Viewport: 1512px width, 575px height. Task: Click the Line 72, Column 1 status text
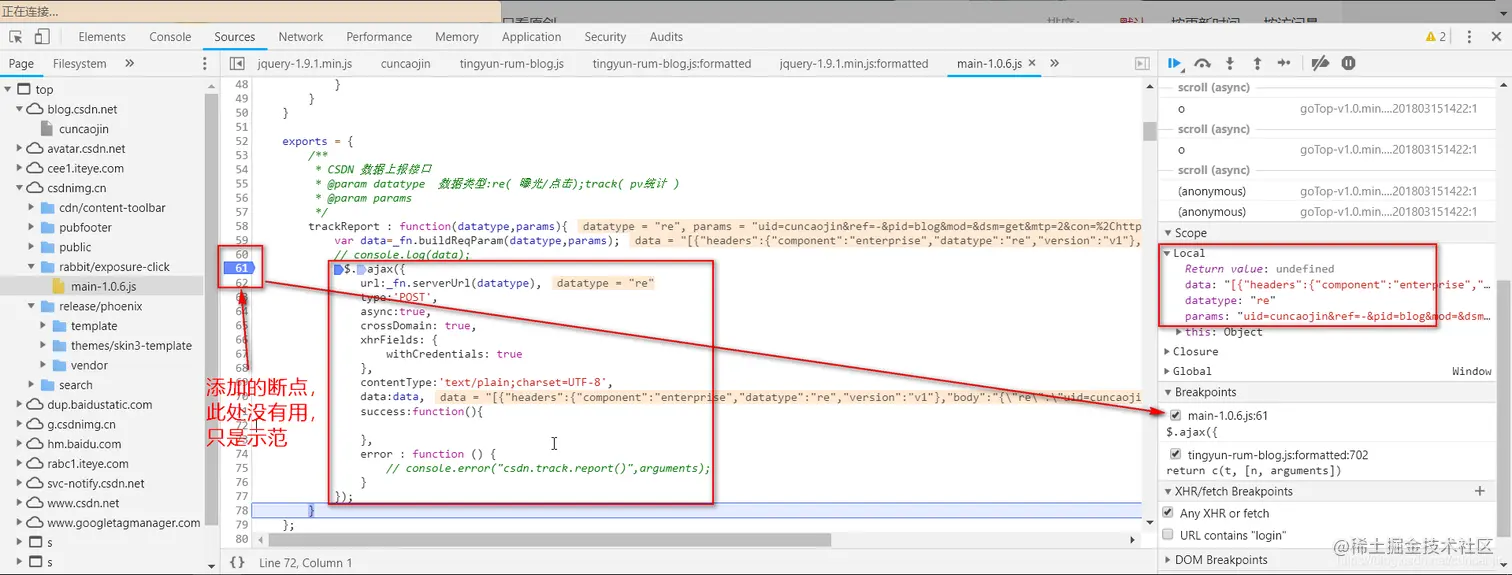tap(306, 563)
